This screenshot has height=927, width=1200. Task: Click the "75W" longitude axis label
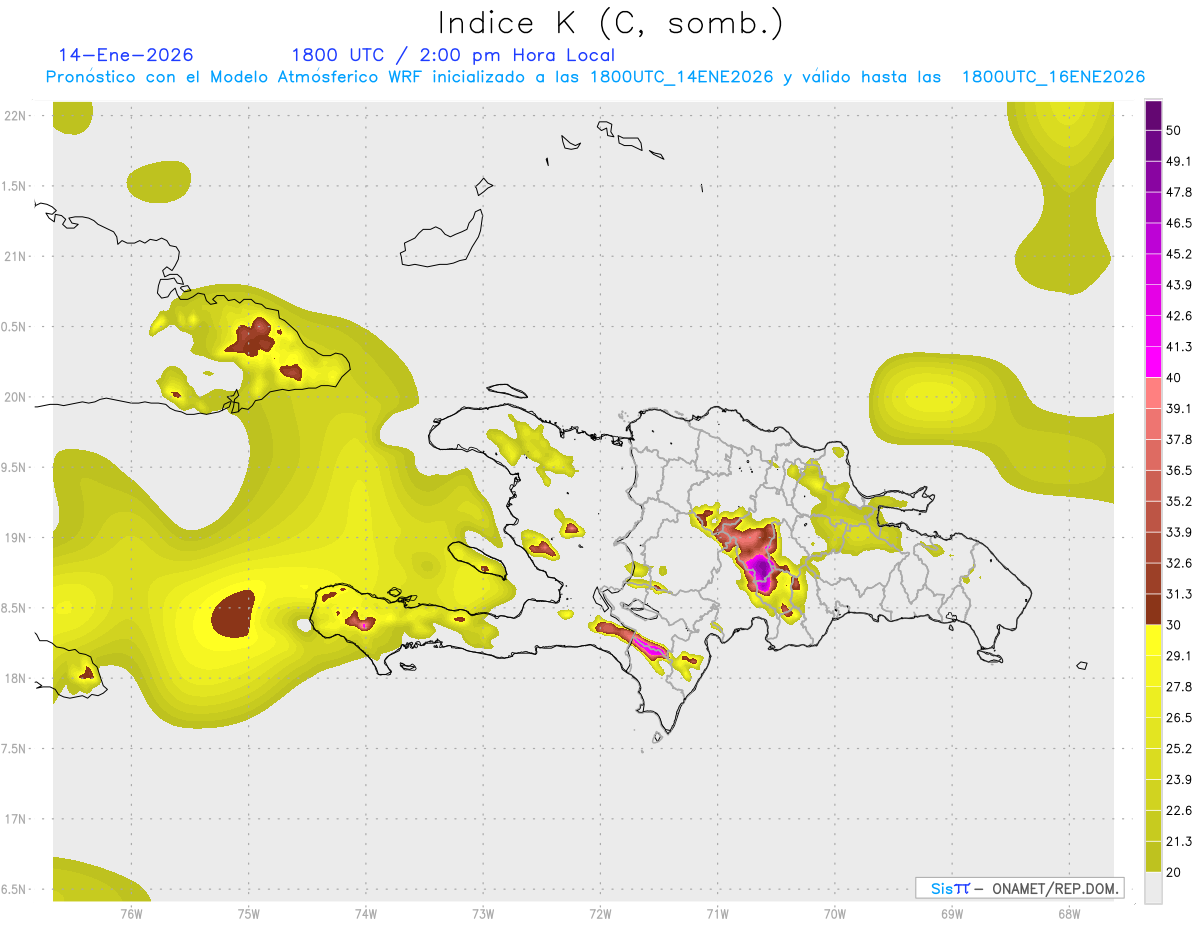[248, 913]
